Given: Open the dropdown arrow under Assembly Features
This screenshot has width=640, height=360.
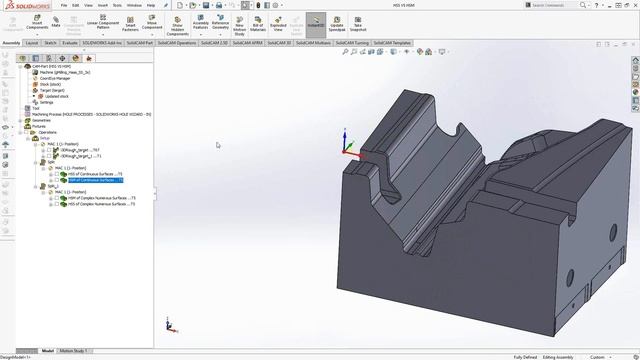Looking at the screenshot, I should [x=200, y=34].
